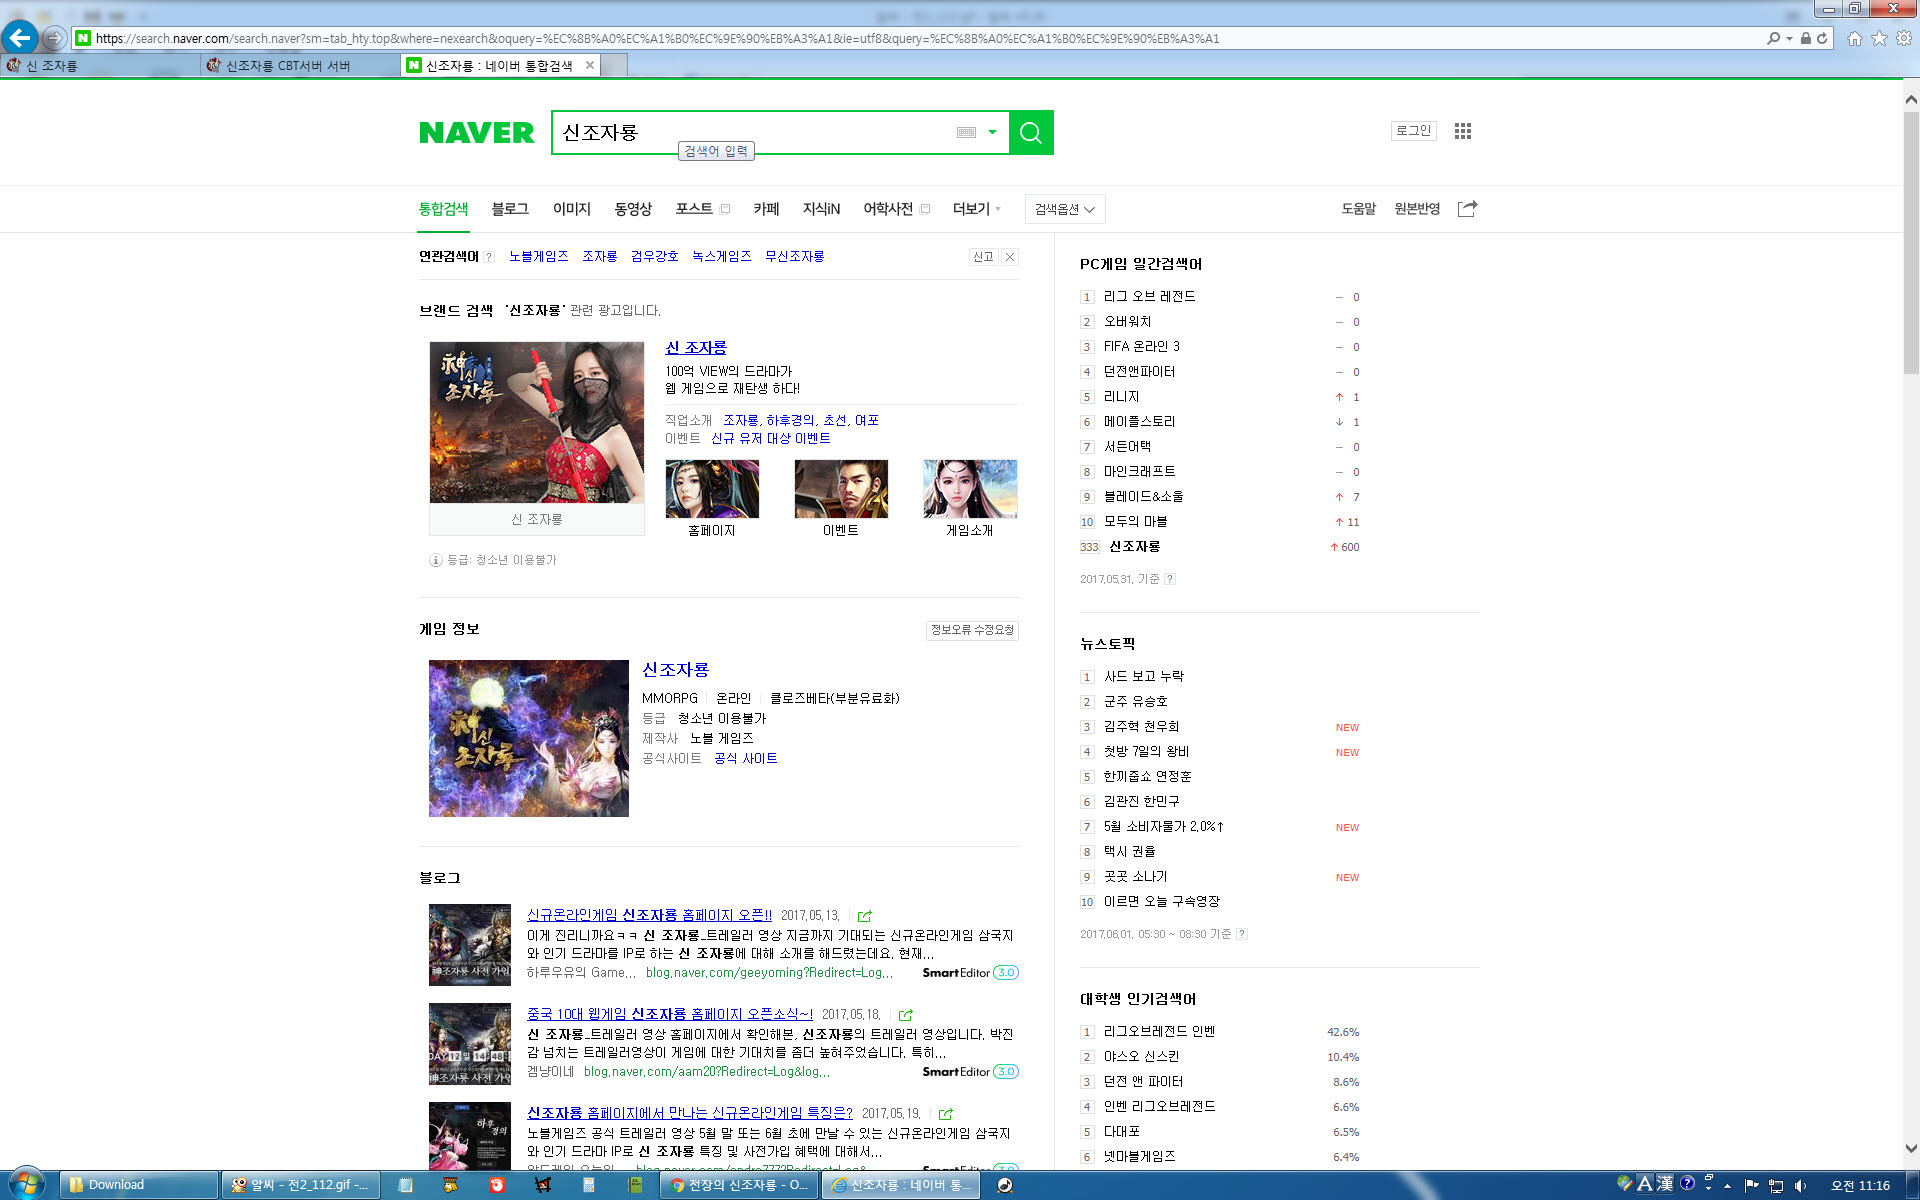
Task: Select the 이미지 search tab
Action: (x=572, y=208)
